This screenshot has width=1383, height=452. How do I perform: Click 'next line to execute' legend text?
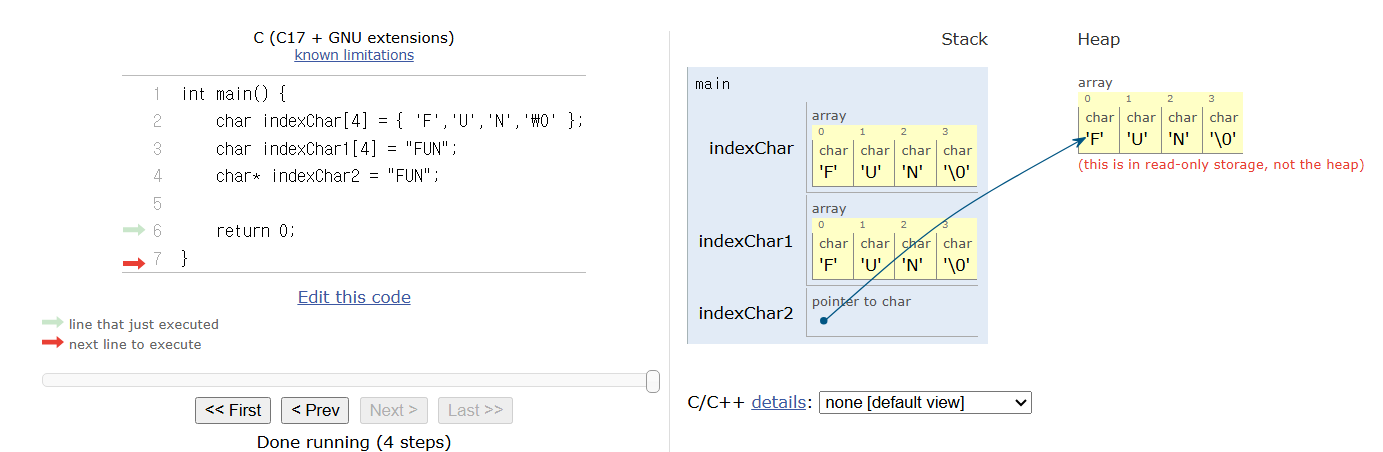[x=135, y=344]
